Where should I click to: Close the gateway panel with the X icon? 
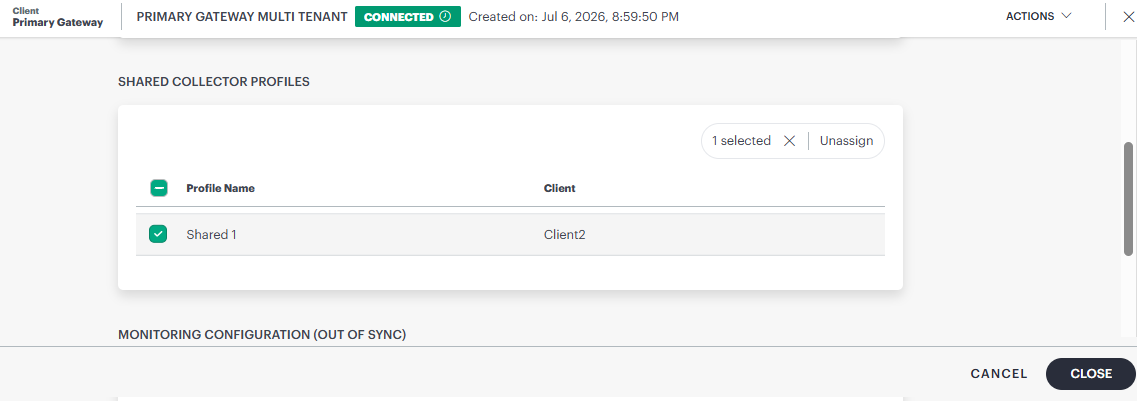pyautogui.click(x=1128, y=17)
